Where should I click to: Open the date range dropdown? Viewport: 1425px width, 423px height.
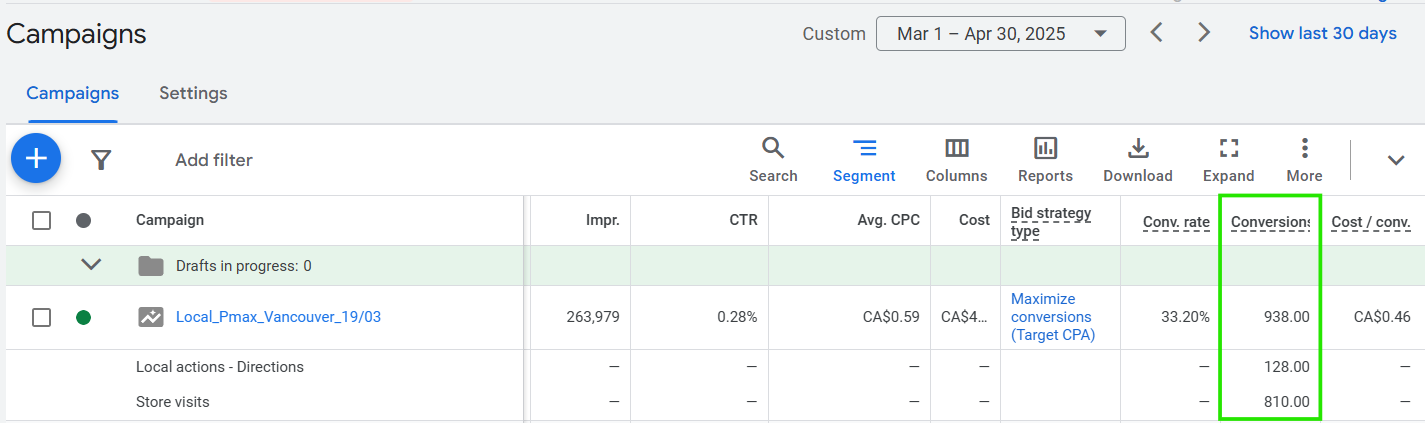tap(1000, 34)
